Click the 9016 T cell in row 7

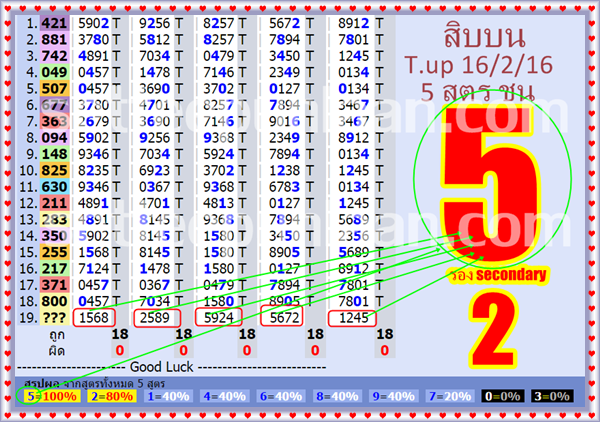click(x=291, y=121)
